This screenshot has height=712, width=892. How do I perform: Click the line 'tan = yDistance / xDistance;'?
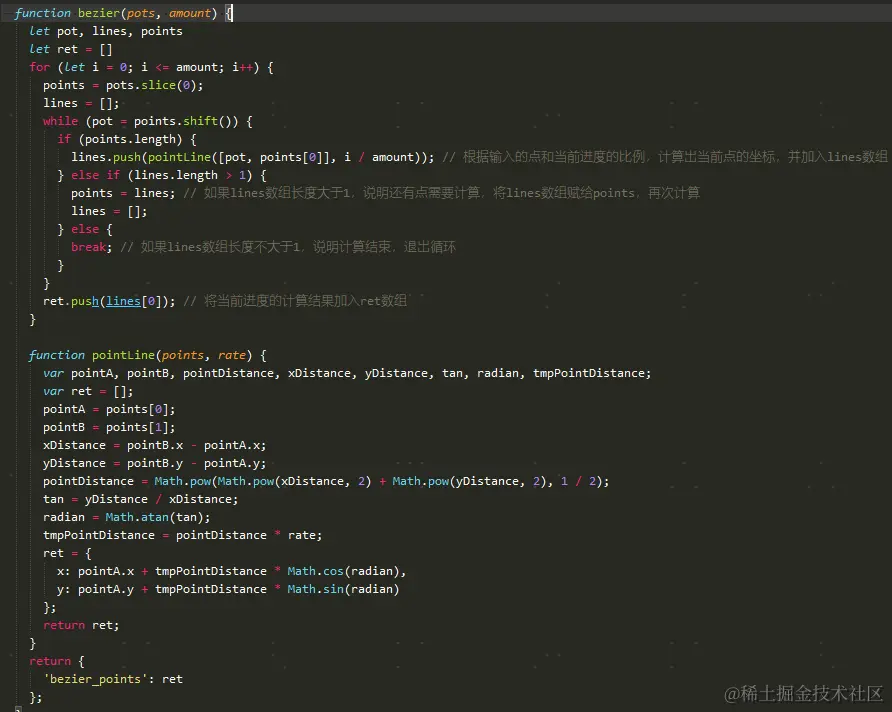pyautogui.click(x=141, y=499)
